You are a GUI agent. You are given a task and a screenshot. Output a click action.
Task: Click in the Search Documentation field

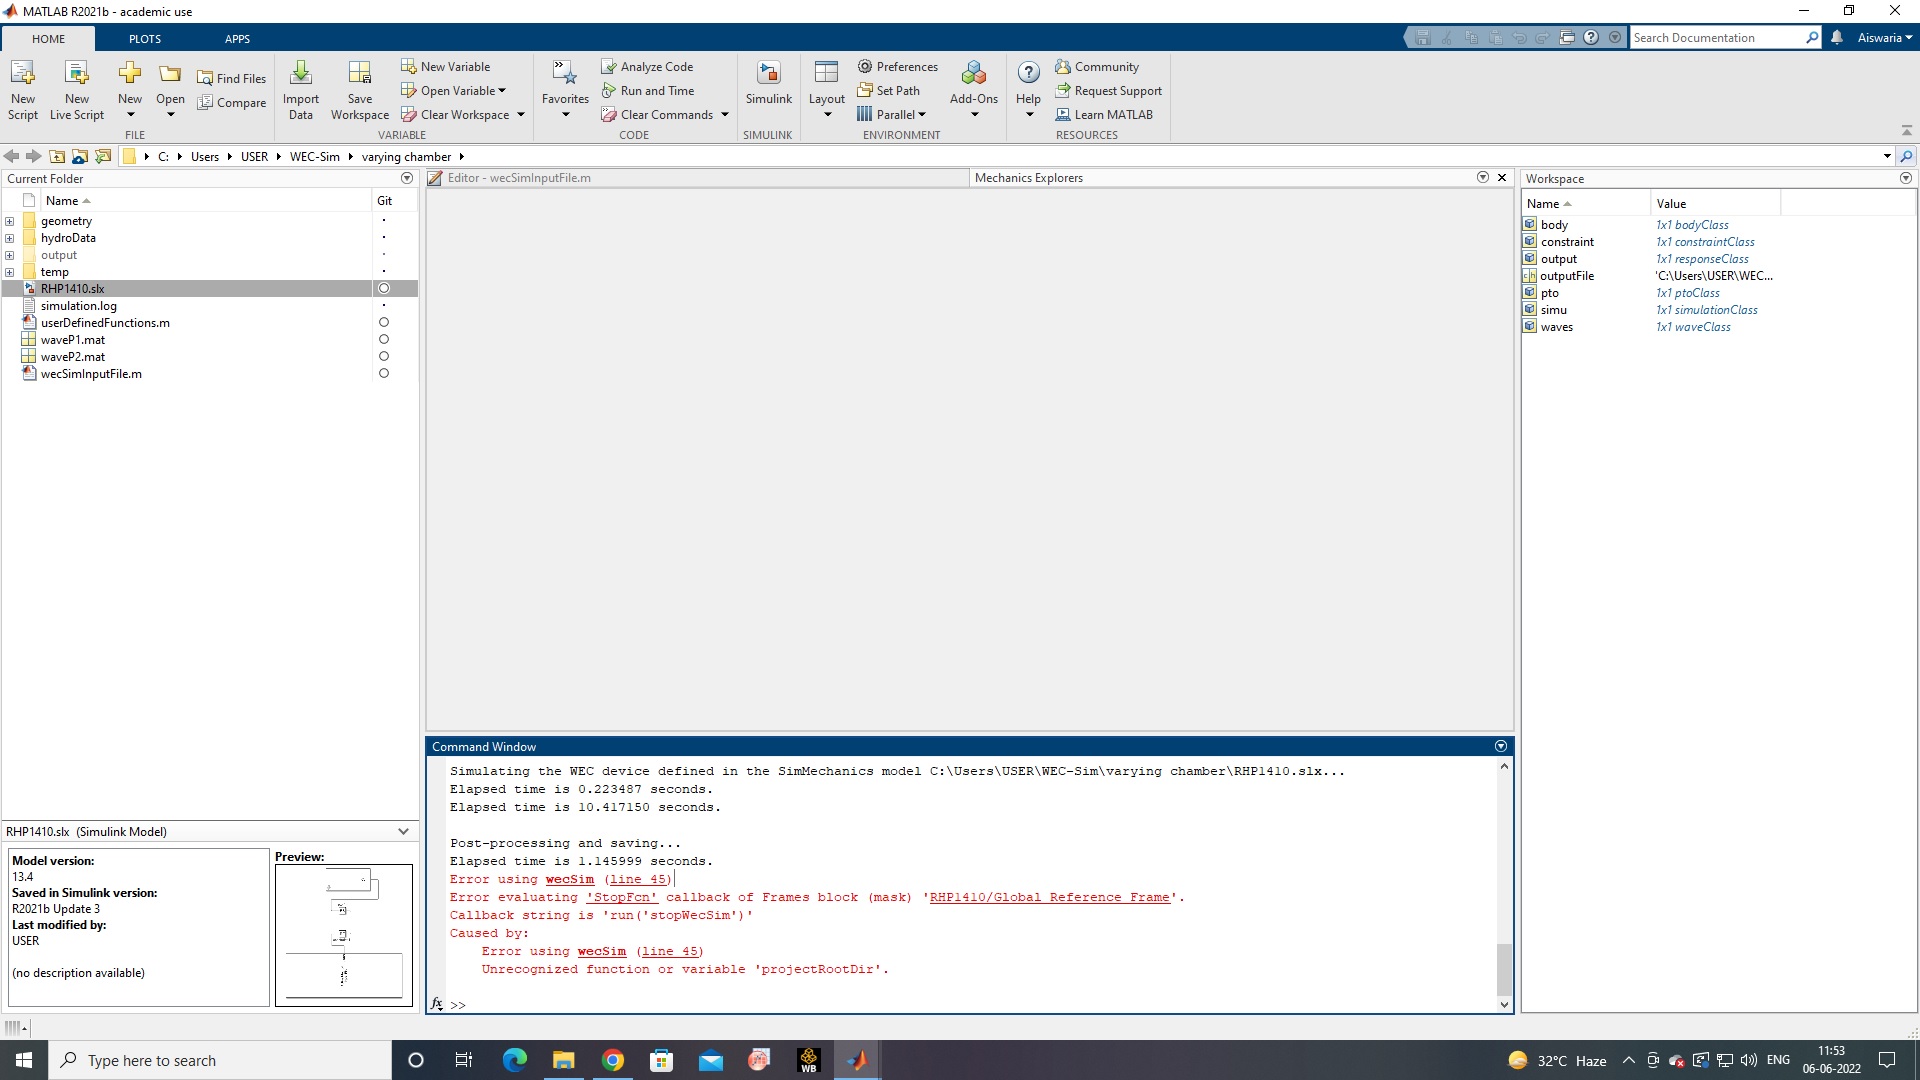tap(1720, 36)
